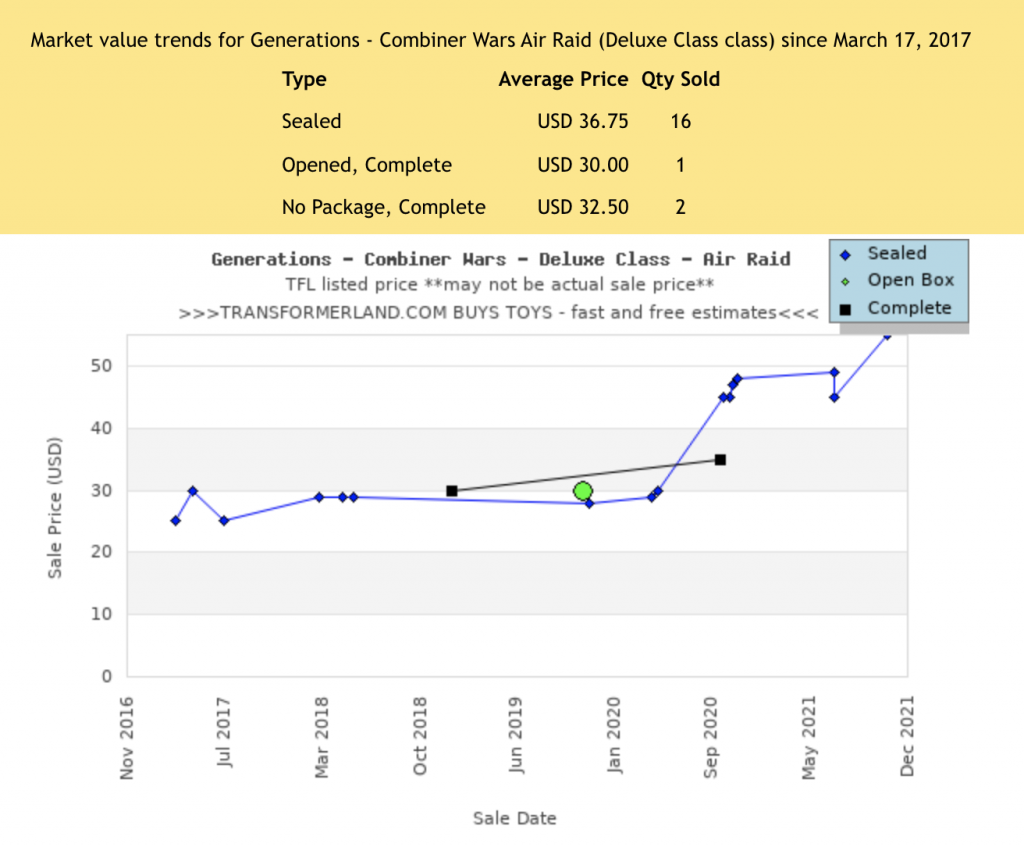The image size is (1024, 847).
Task: Click the 'Dec 2021' x-axis label
Action: pyautogui.click(x=907, y=737)
